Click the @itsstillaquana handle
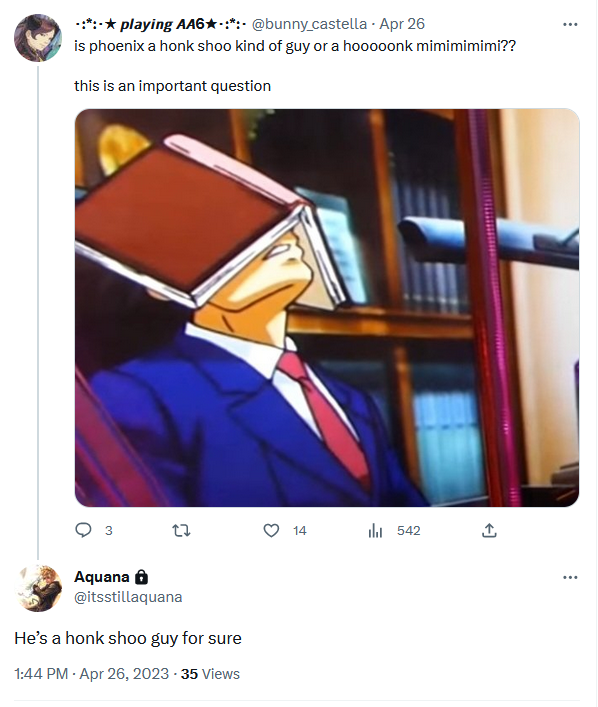The width and height of the screenshot is (598, 707). point(128,597)
